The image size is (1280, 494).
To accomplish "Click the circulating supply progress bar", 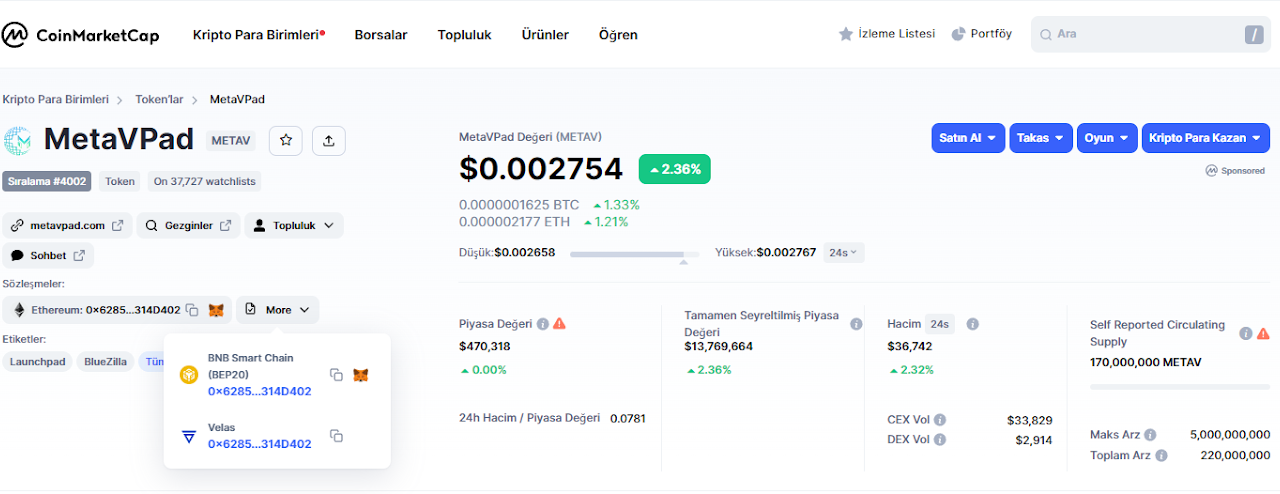I will 1180,386.
